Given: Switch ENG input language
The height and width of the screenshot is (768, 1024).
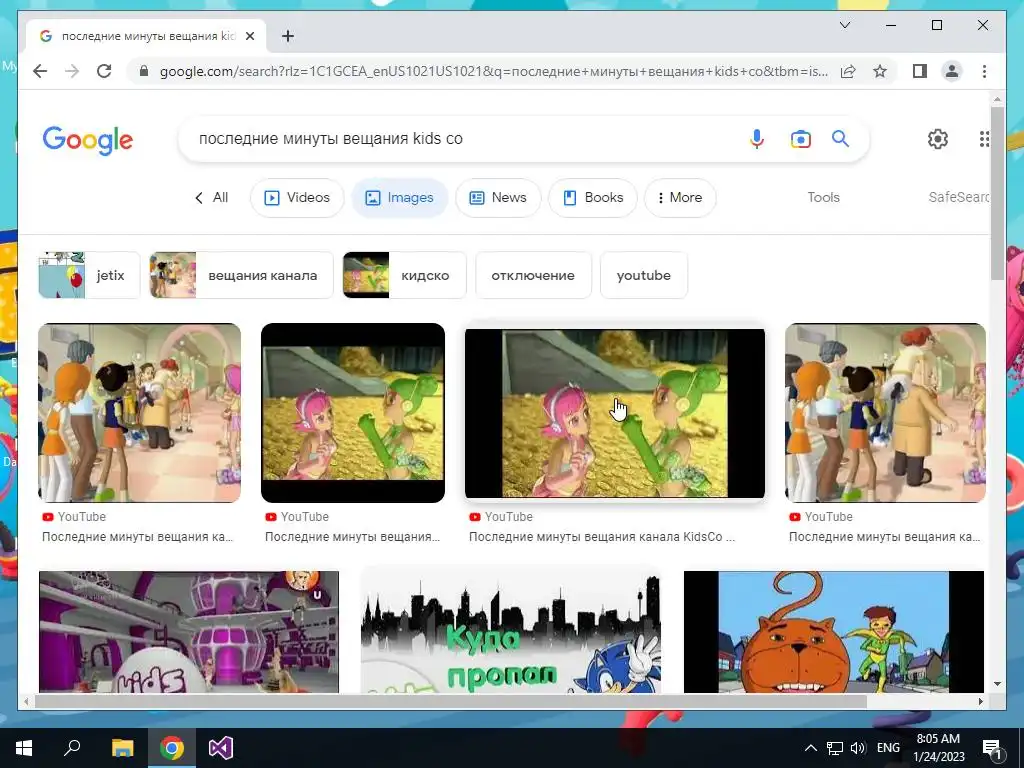Looking at the screenshot, I should coord(888,748).
